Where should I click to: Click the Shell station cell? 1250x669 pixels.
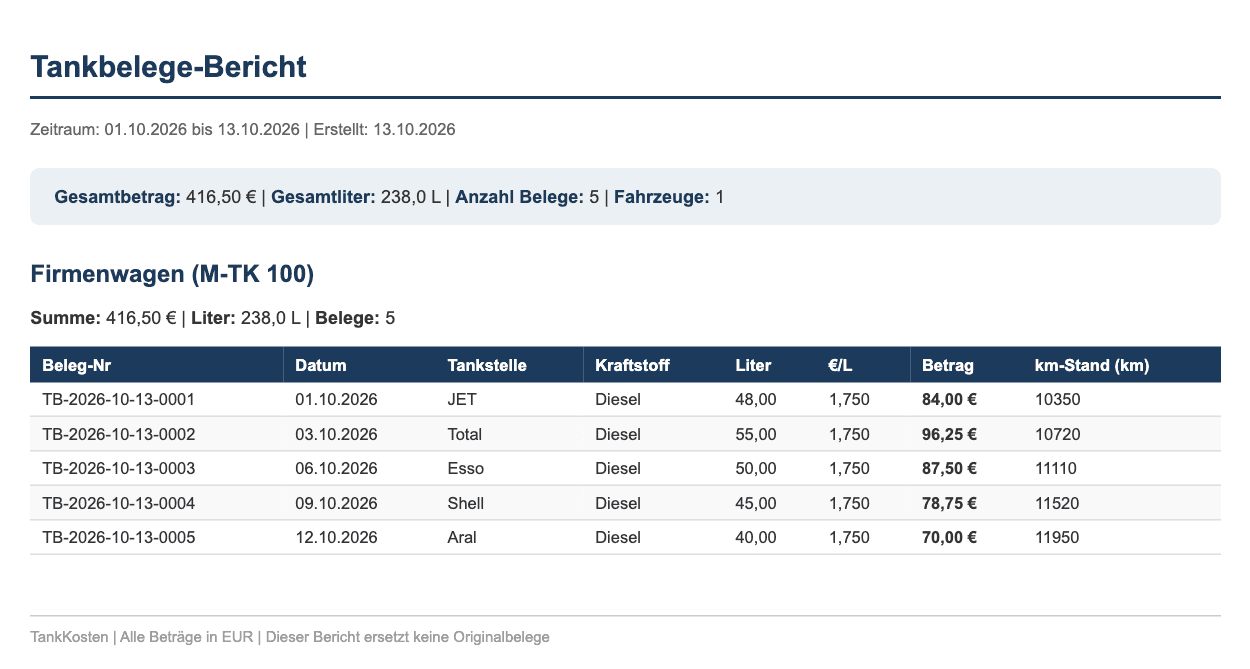[x=466, y=503]
